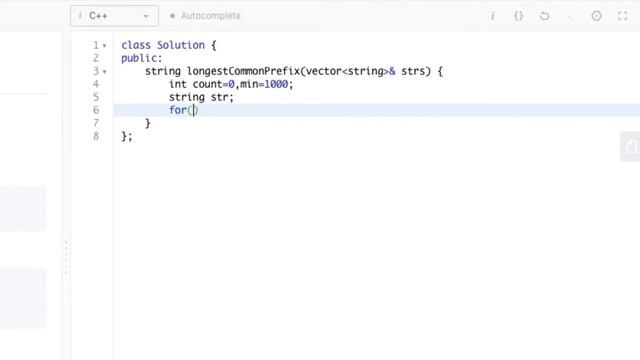Open the C++ language dropdown
The image size is (640, 360).
[114, 16]
